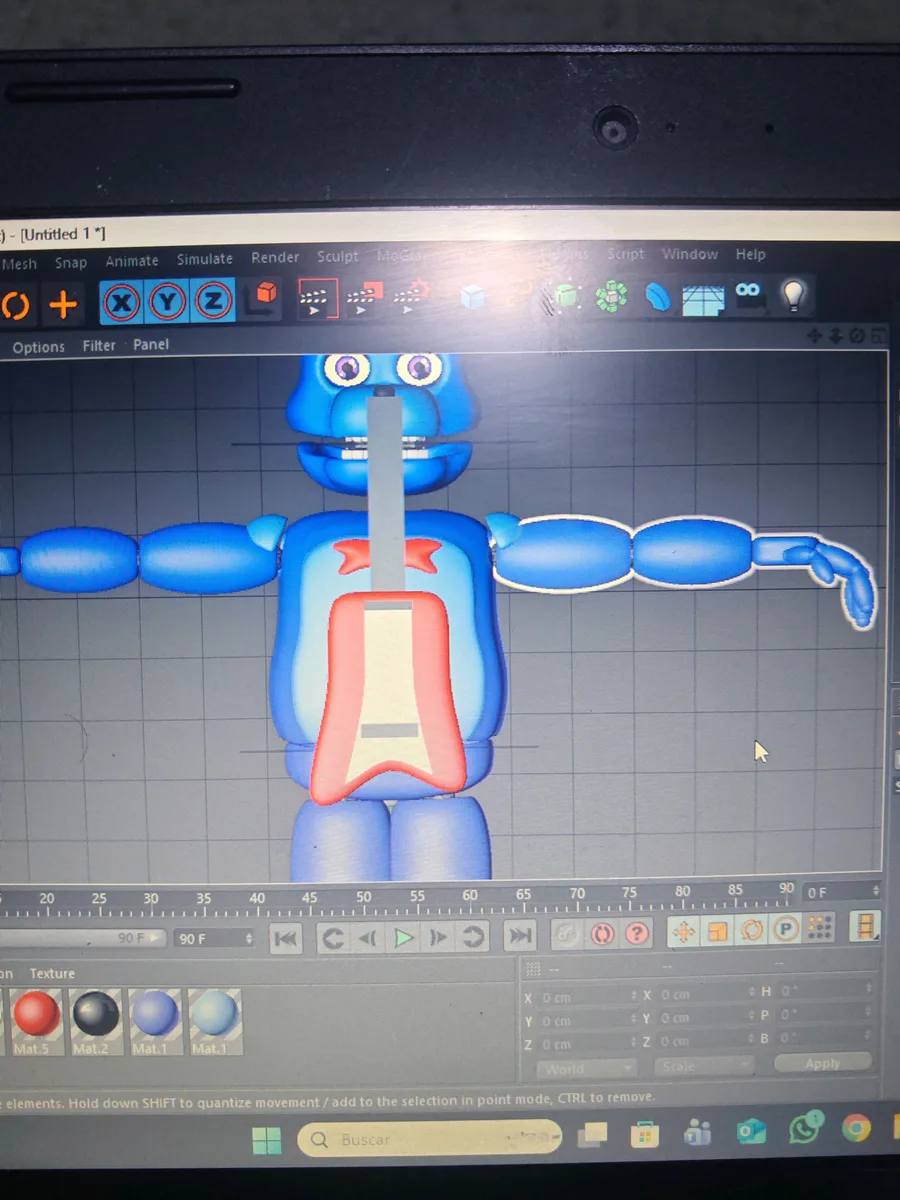Toggle scale keyframe recording
The height and width of the screenshot is (1200, 900).
point(718,931)
